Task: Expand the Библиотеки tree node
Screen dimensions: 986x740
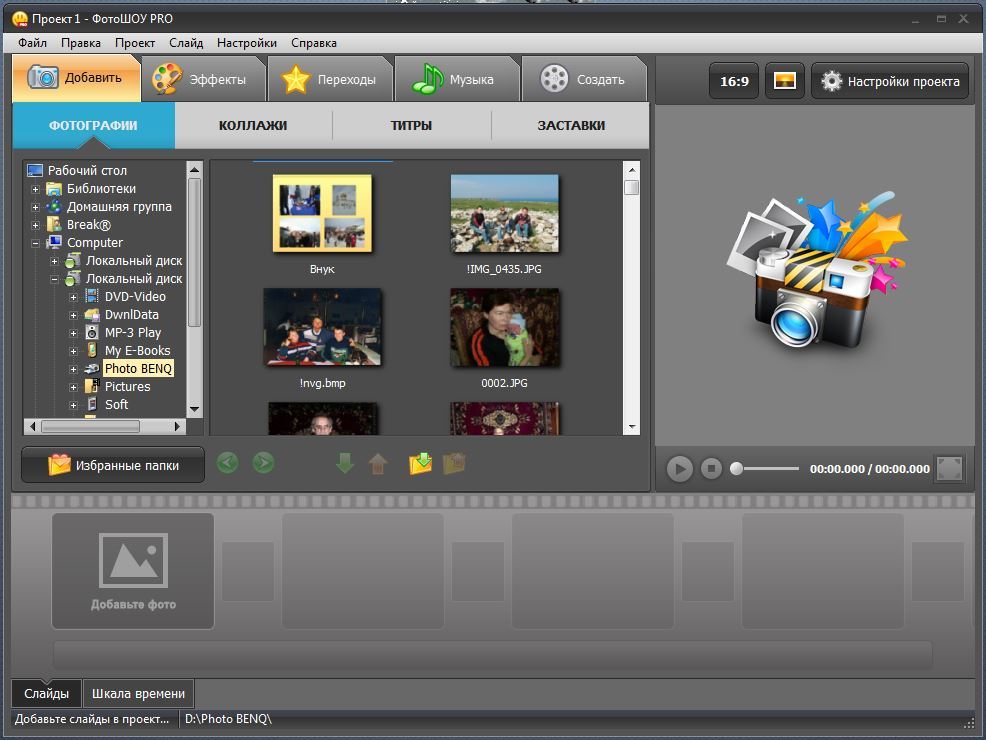Action: point(36,189)
